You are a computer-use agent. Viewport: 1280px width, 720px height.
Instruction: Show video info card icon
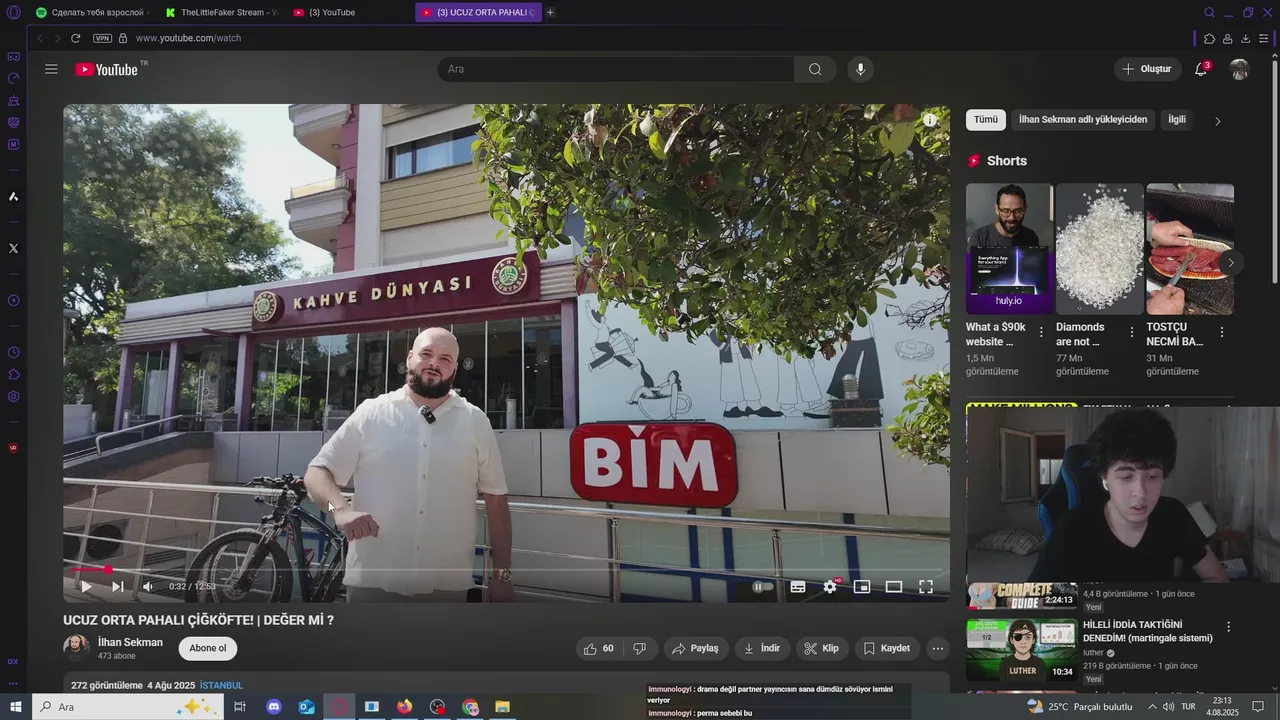(930, 120)
